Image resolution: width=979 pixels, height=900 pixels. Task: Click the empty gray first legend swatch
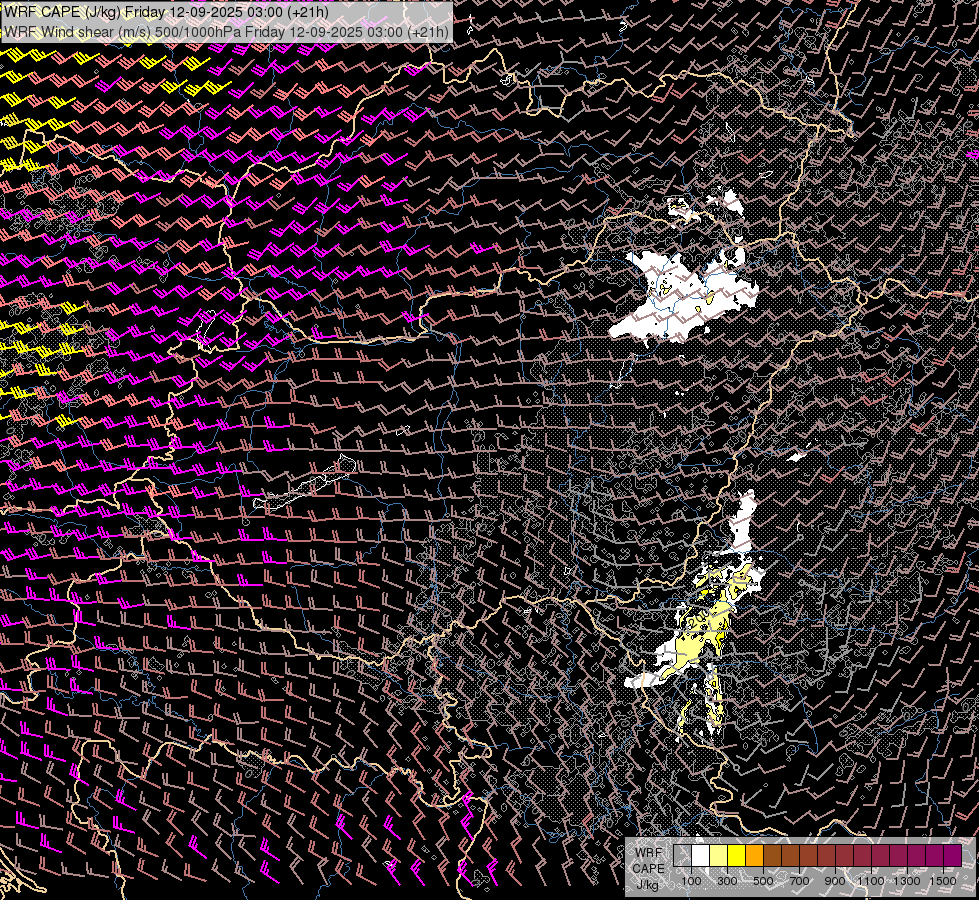pyautogui.click(x=682, y=855)
